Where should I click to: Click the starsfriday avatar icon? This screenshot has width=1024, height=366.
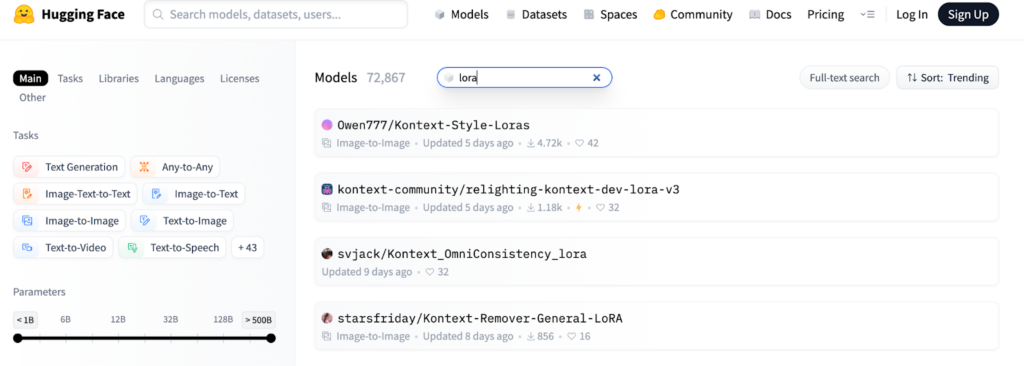coord(327,318)
